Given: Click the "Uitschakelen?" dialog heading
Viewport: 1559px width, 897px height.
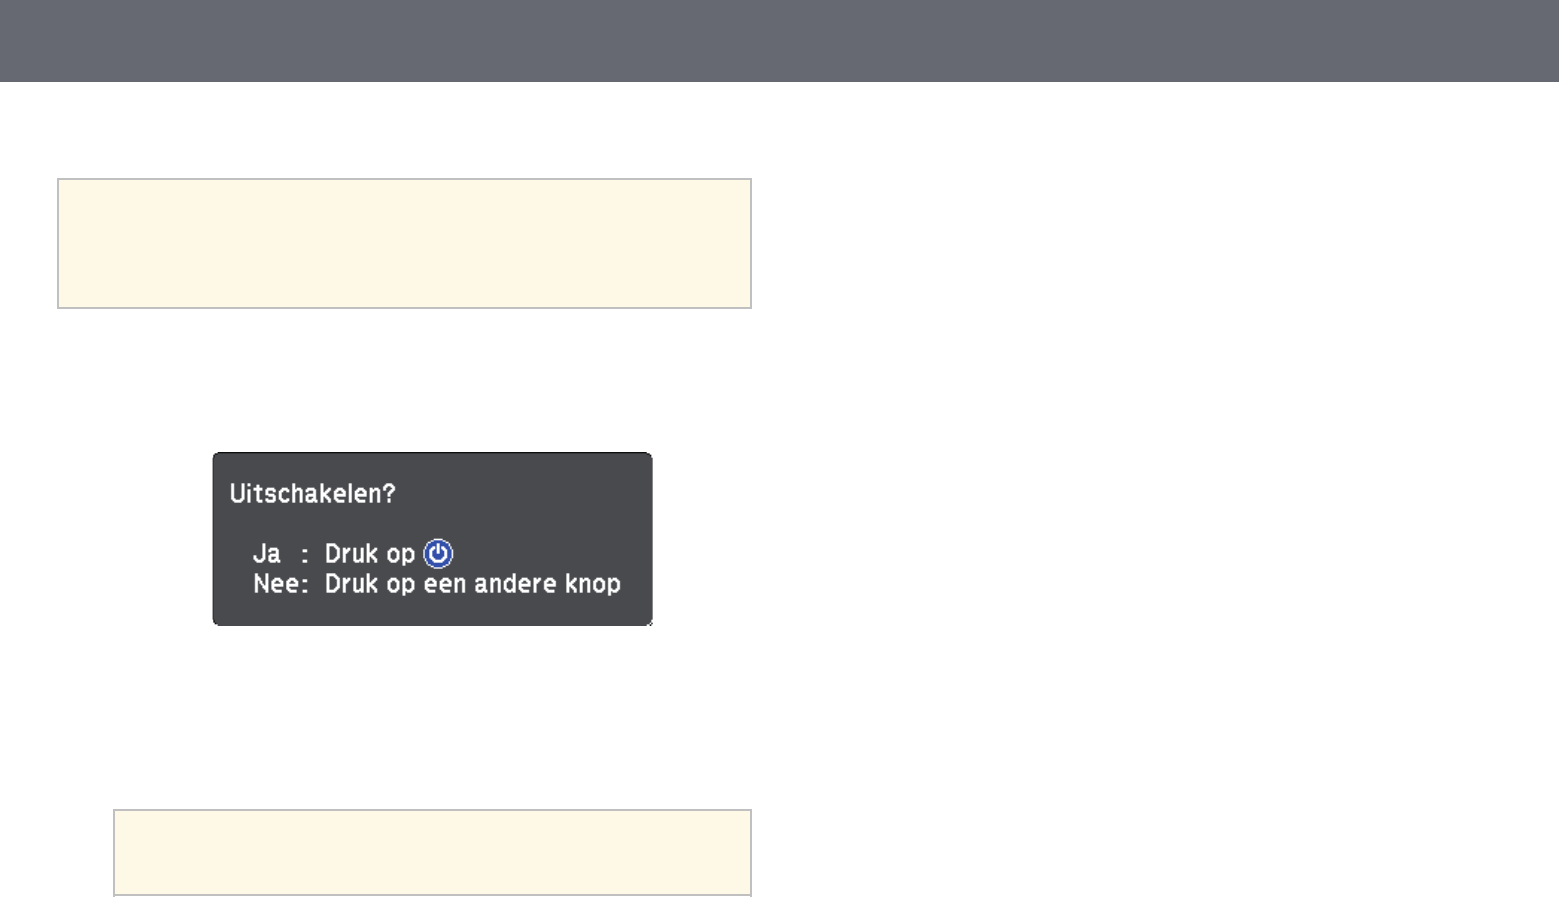Looking at the screenshot, I should click(312, 494).
